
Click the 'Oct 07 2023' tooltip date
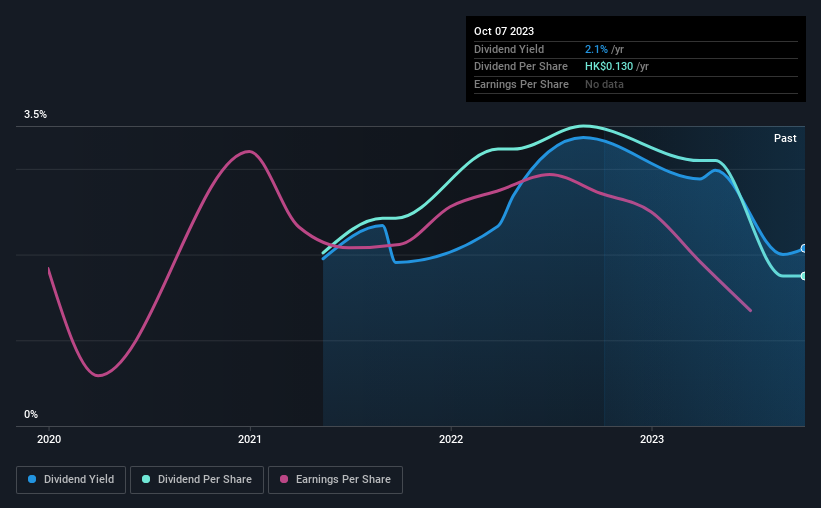pyautogui.click(x=504, y=31)
